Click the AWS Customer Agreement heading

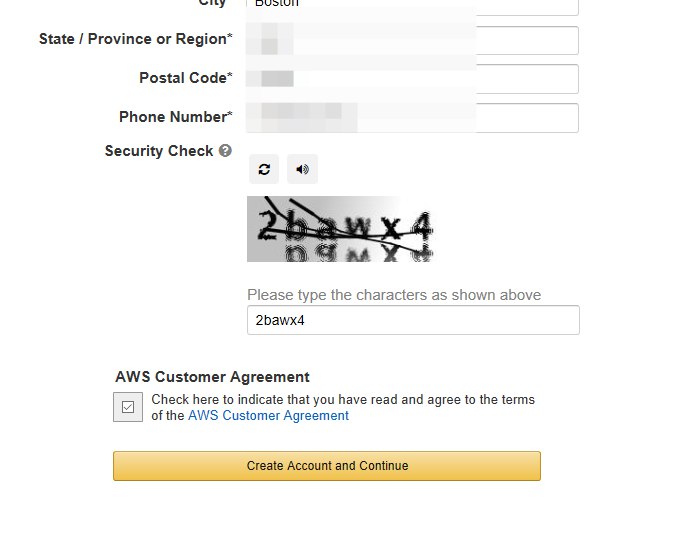coord(212,377)
